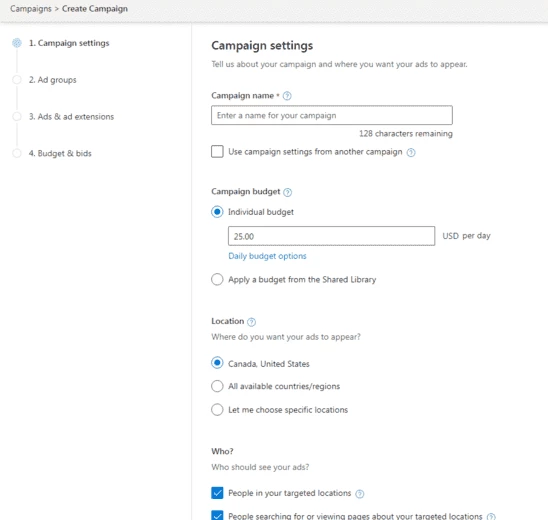This screenshot has height=520, width=548.
Task: Go to step 4 Budget & bids
Action: pos(60,153)
